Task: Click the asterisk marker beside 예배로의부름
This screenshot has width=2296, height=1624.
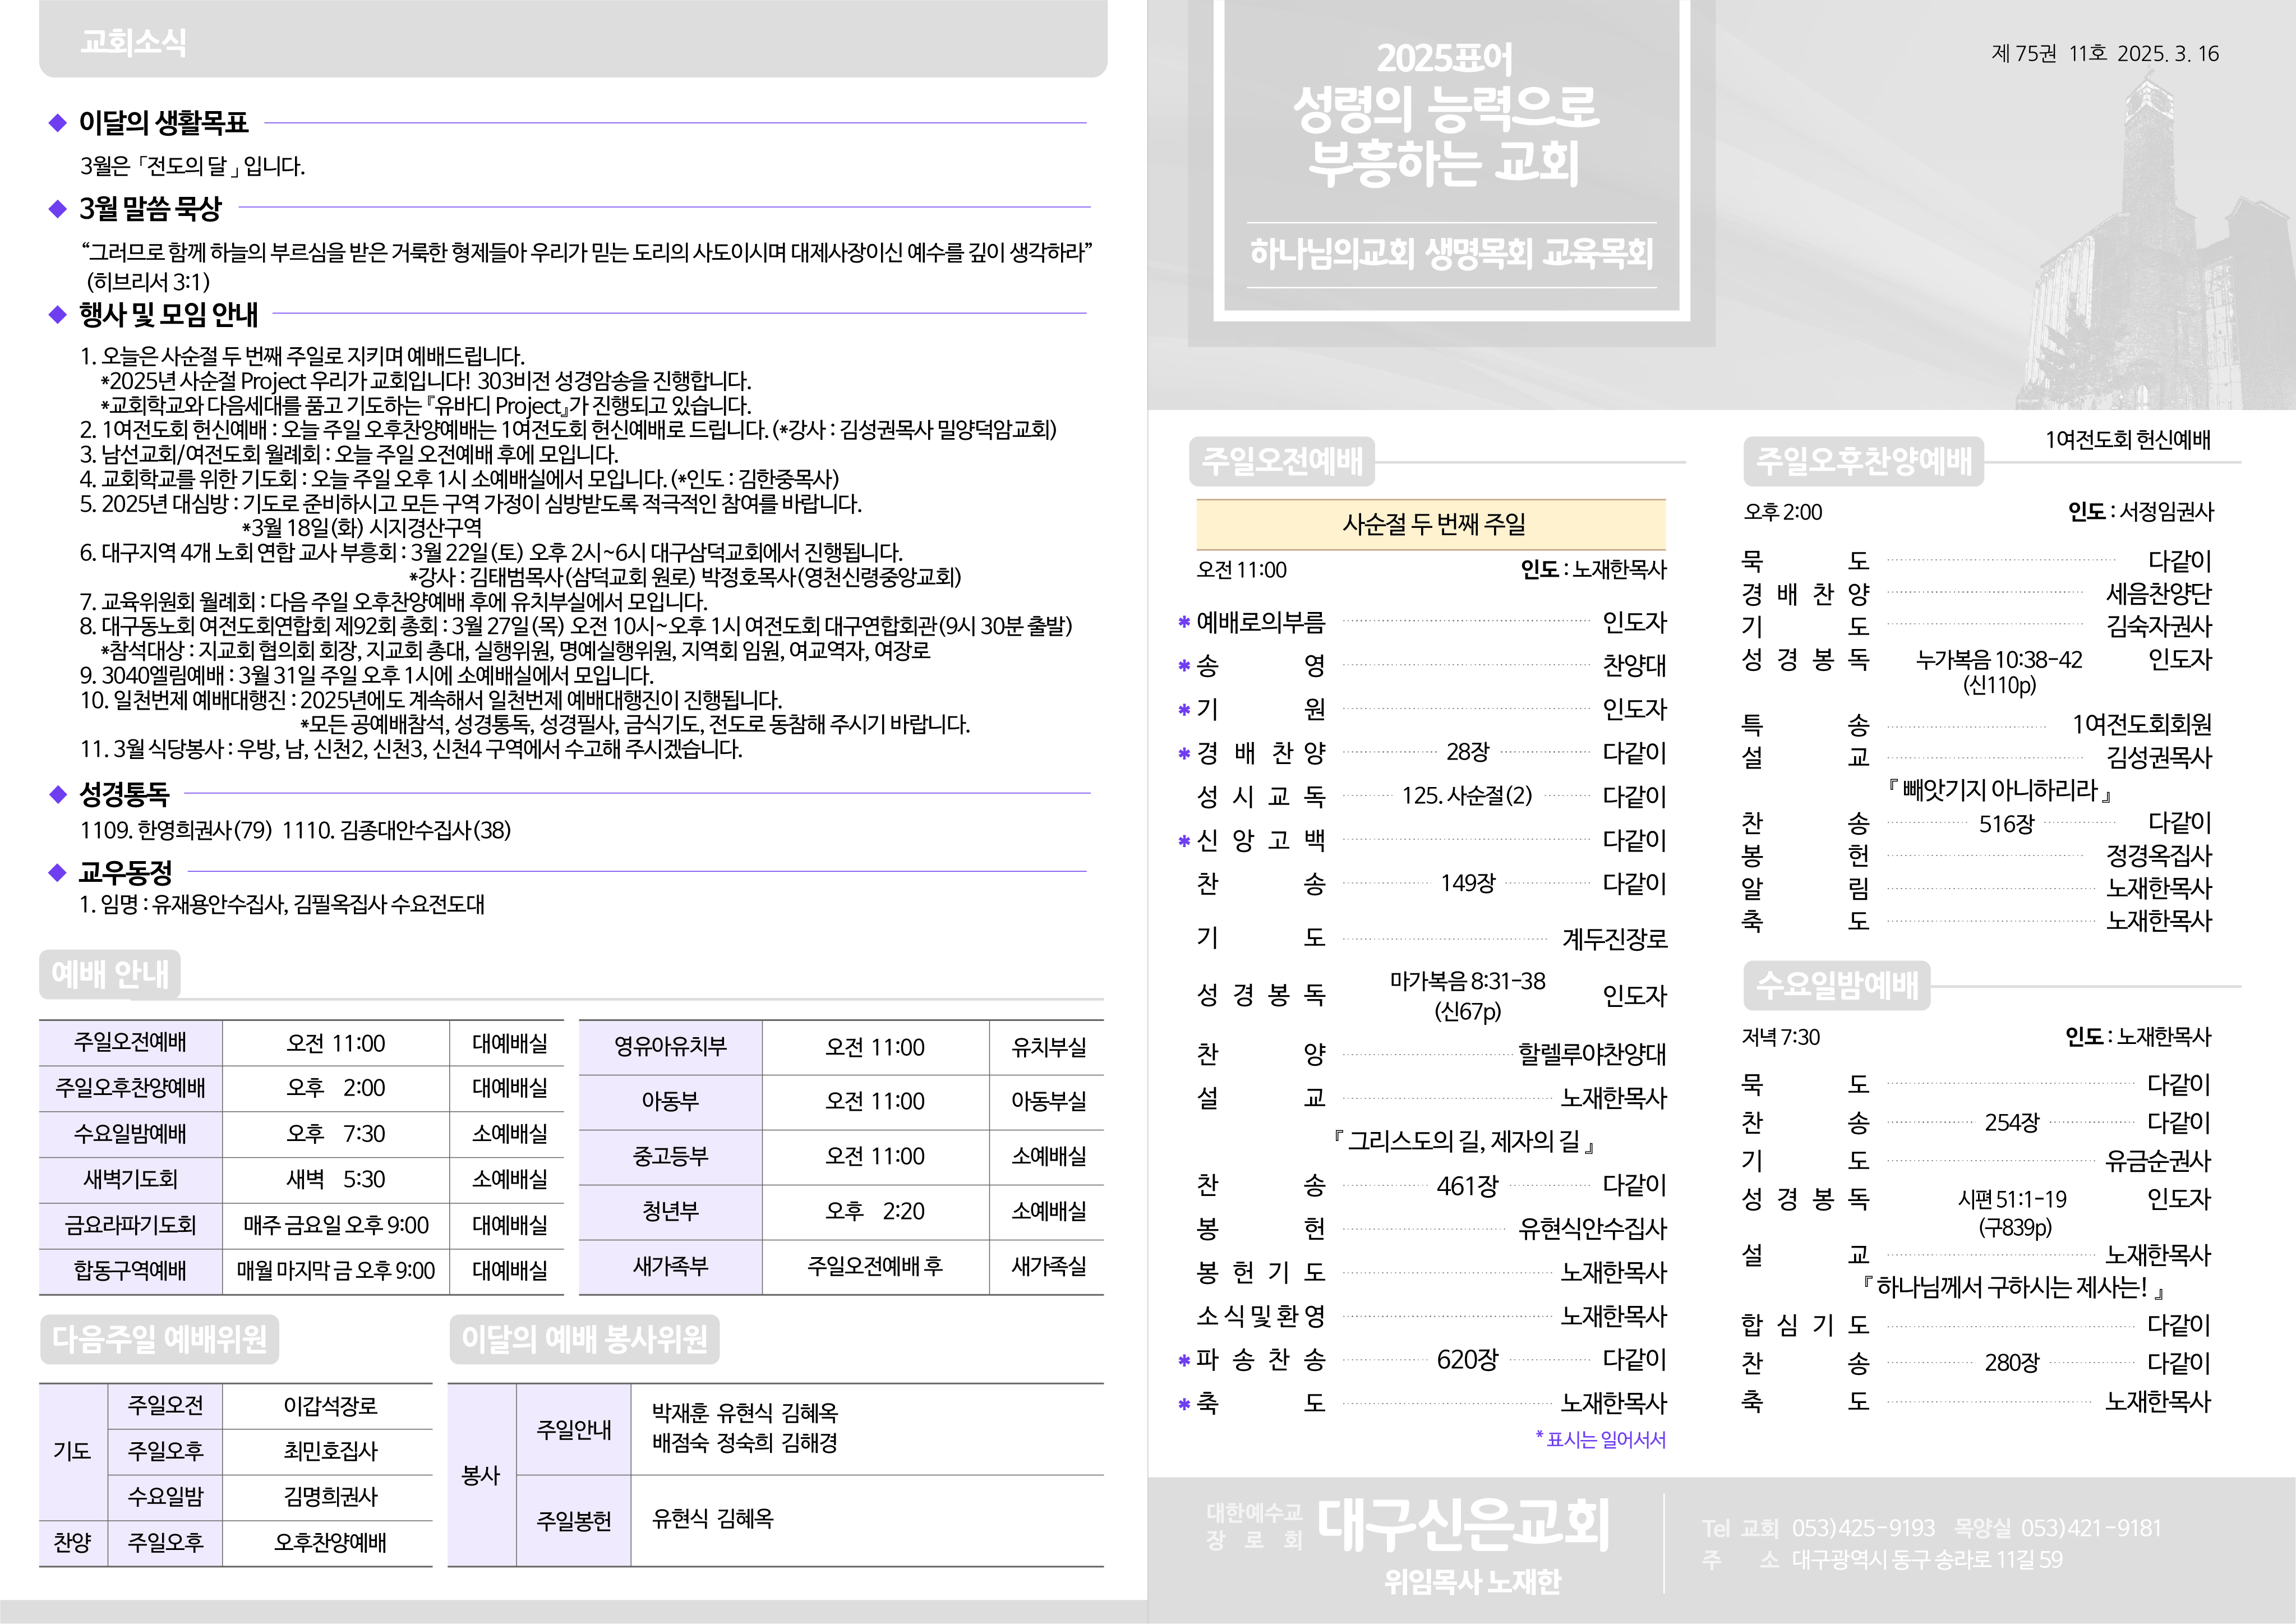Action: pyautogui.click(x=1184, y=623)
